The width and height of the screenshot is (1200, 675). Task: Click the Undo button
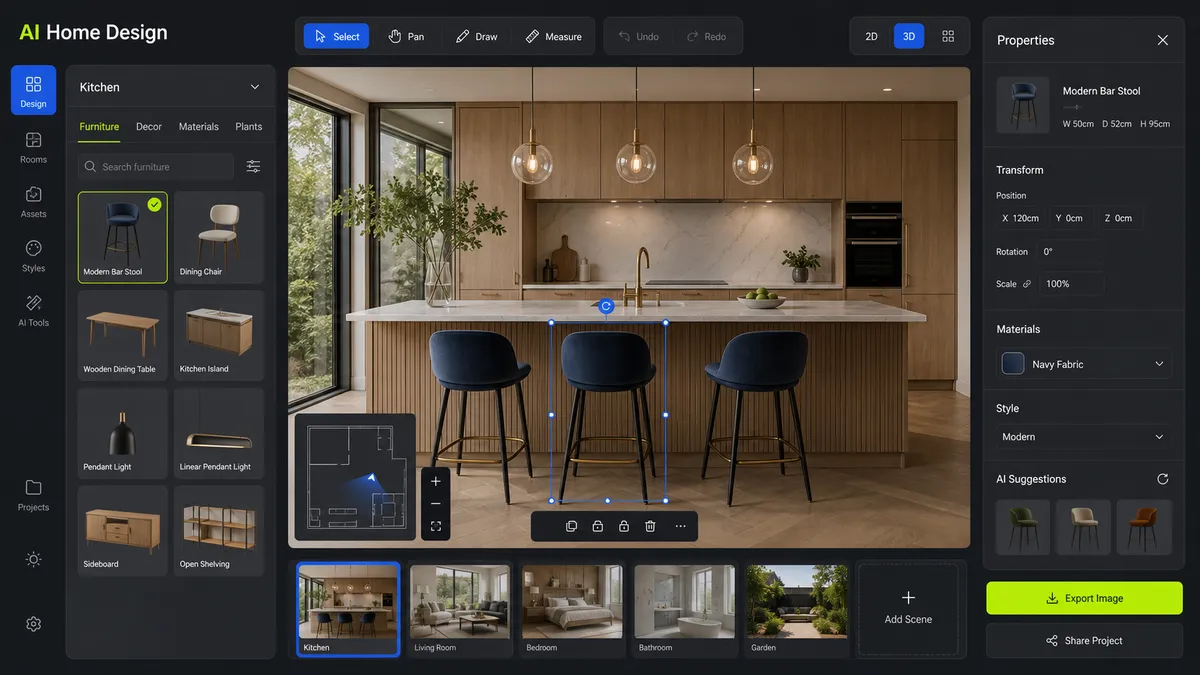pos(638,36)
